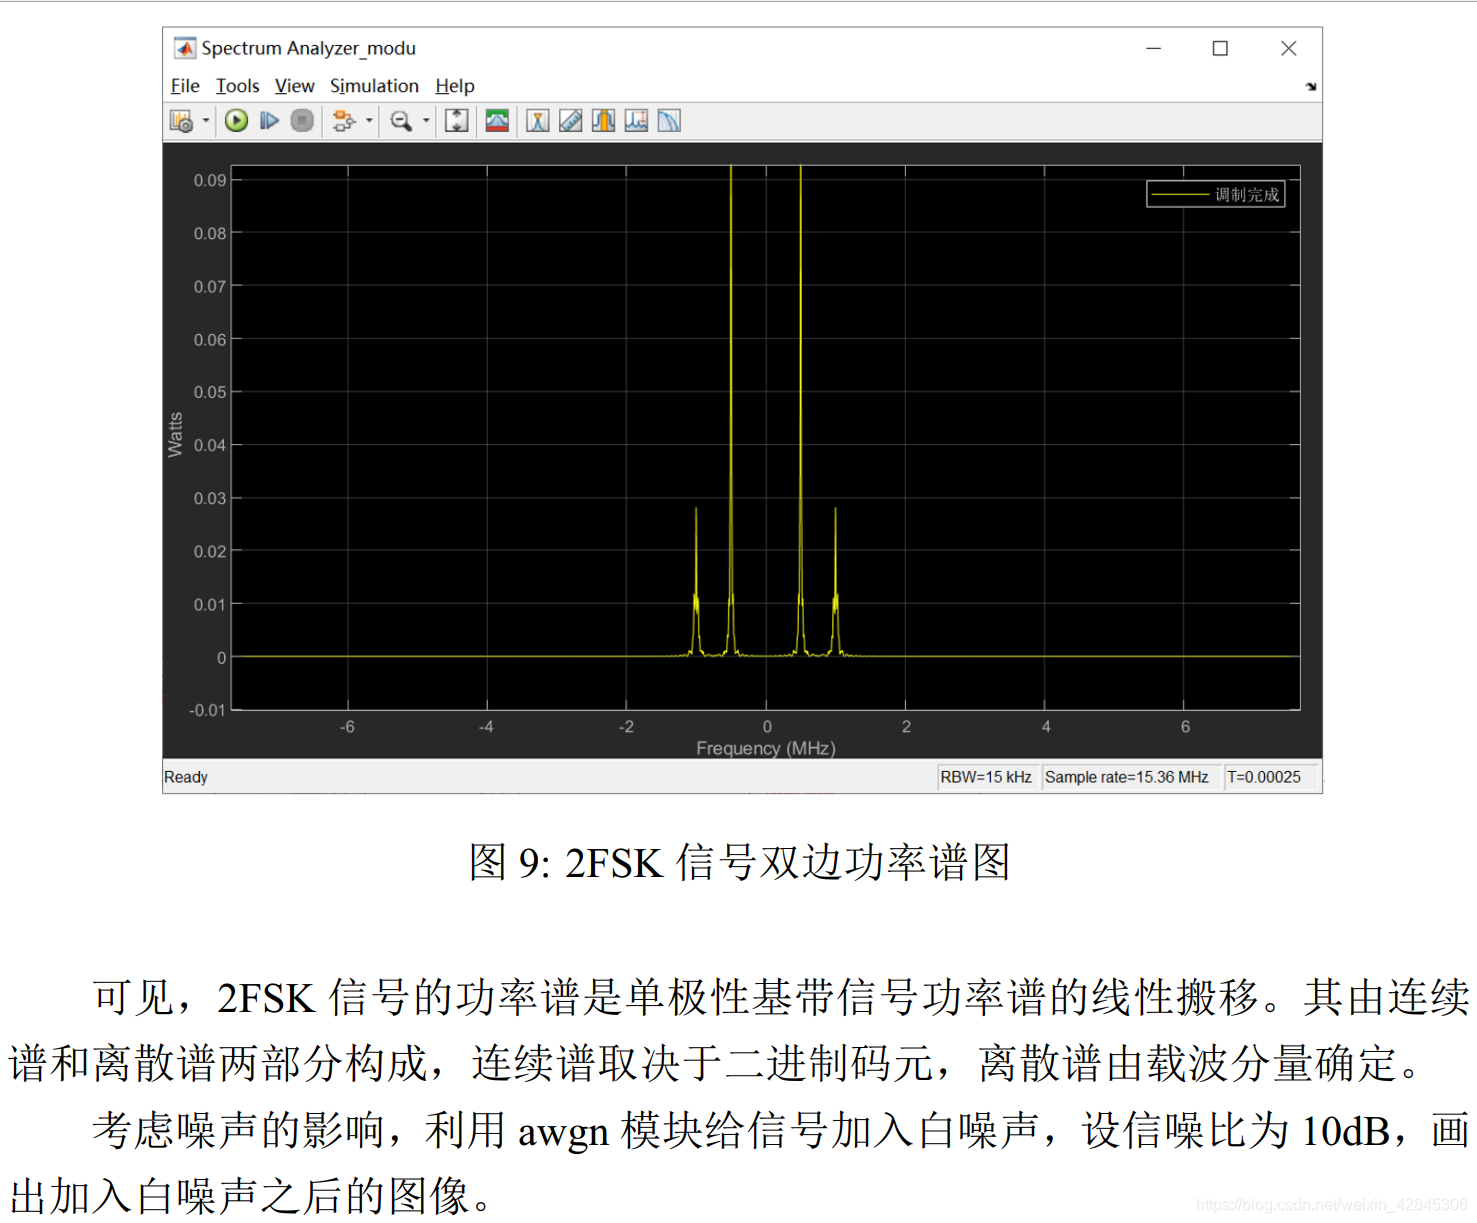Screen dimensions: 1477x1223
Task: Maximize the Spectrum Analyzer window
Action: coord(1220,48)
